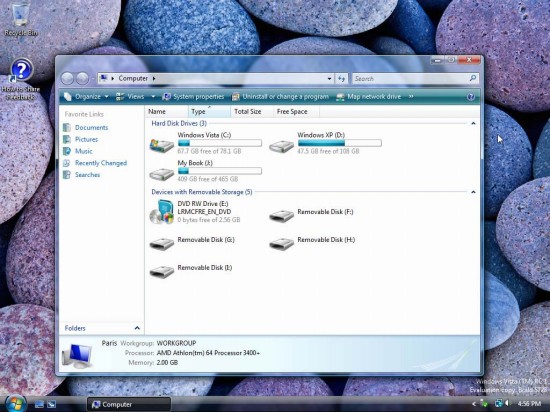Click the 67.7 GB free of 78.1 GB text

[209, 151]
